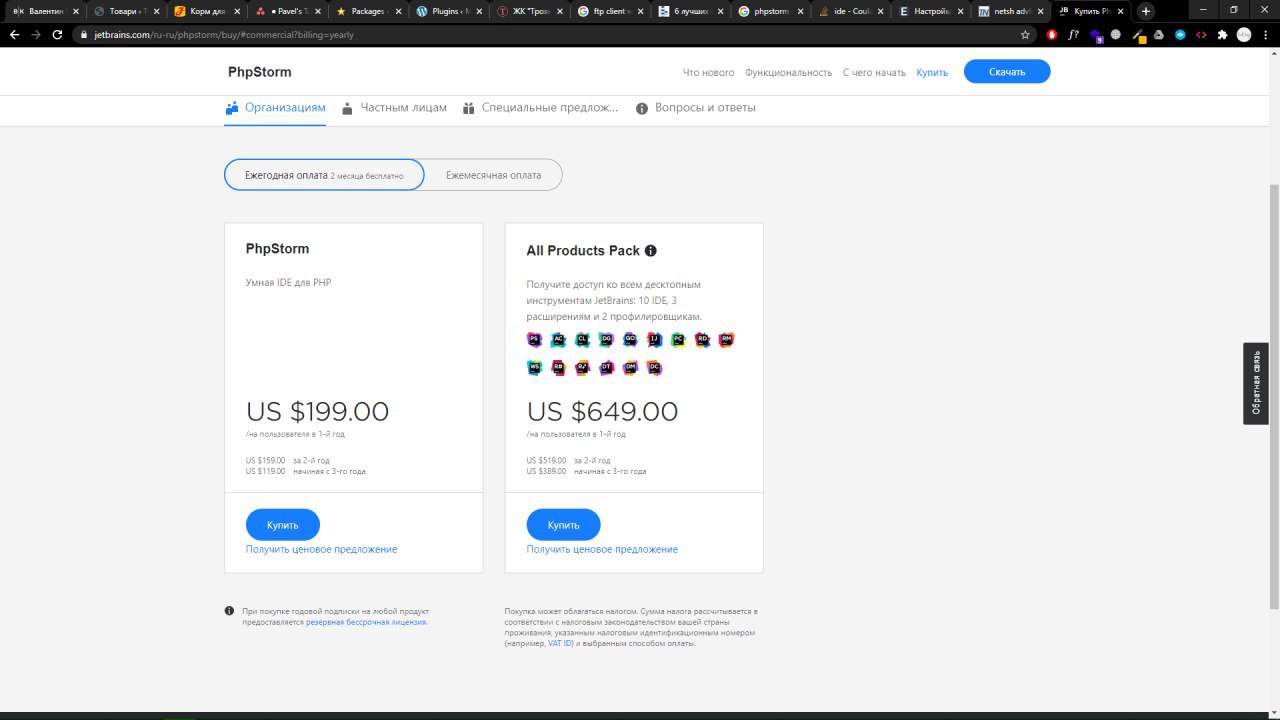Click the WebStorm WS product icon

tap(534, 368)
